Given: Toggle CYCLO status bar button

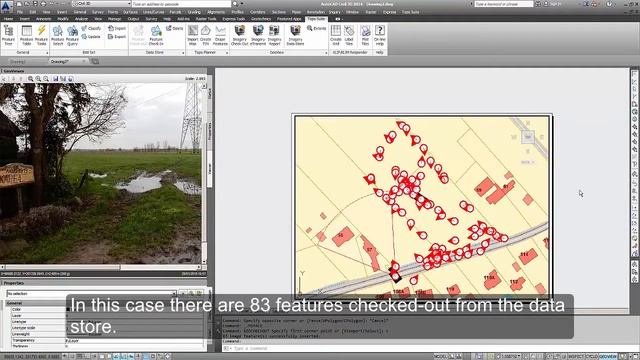Looking at the screenshot, I should (x=592, y=357).
